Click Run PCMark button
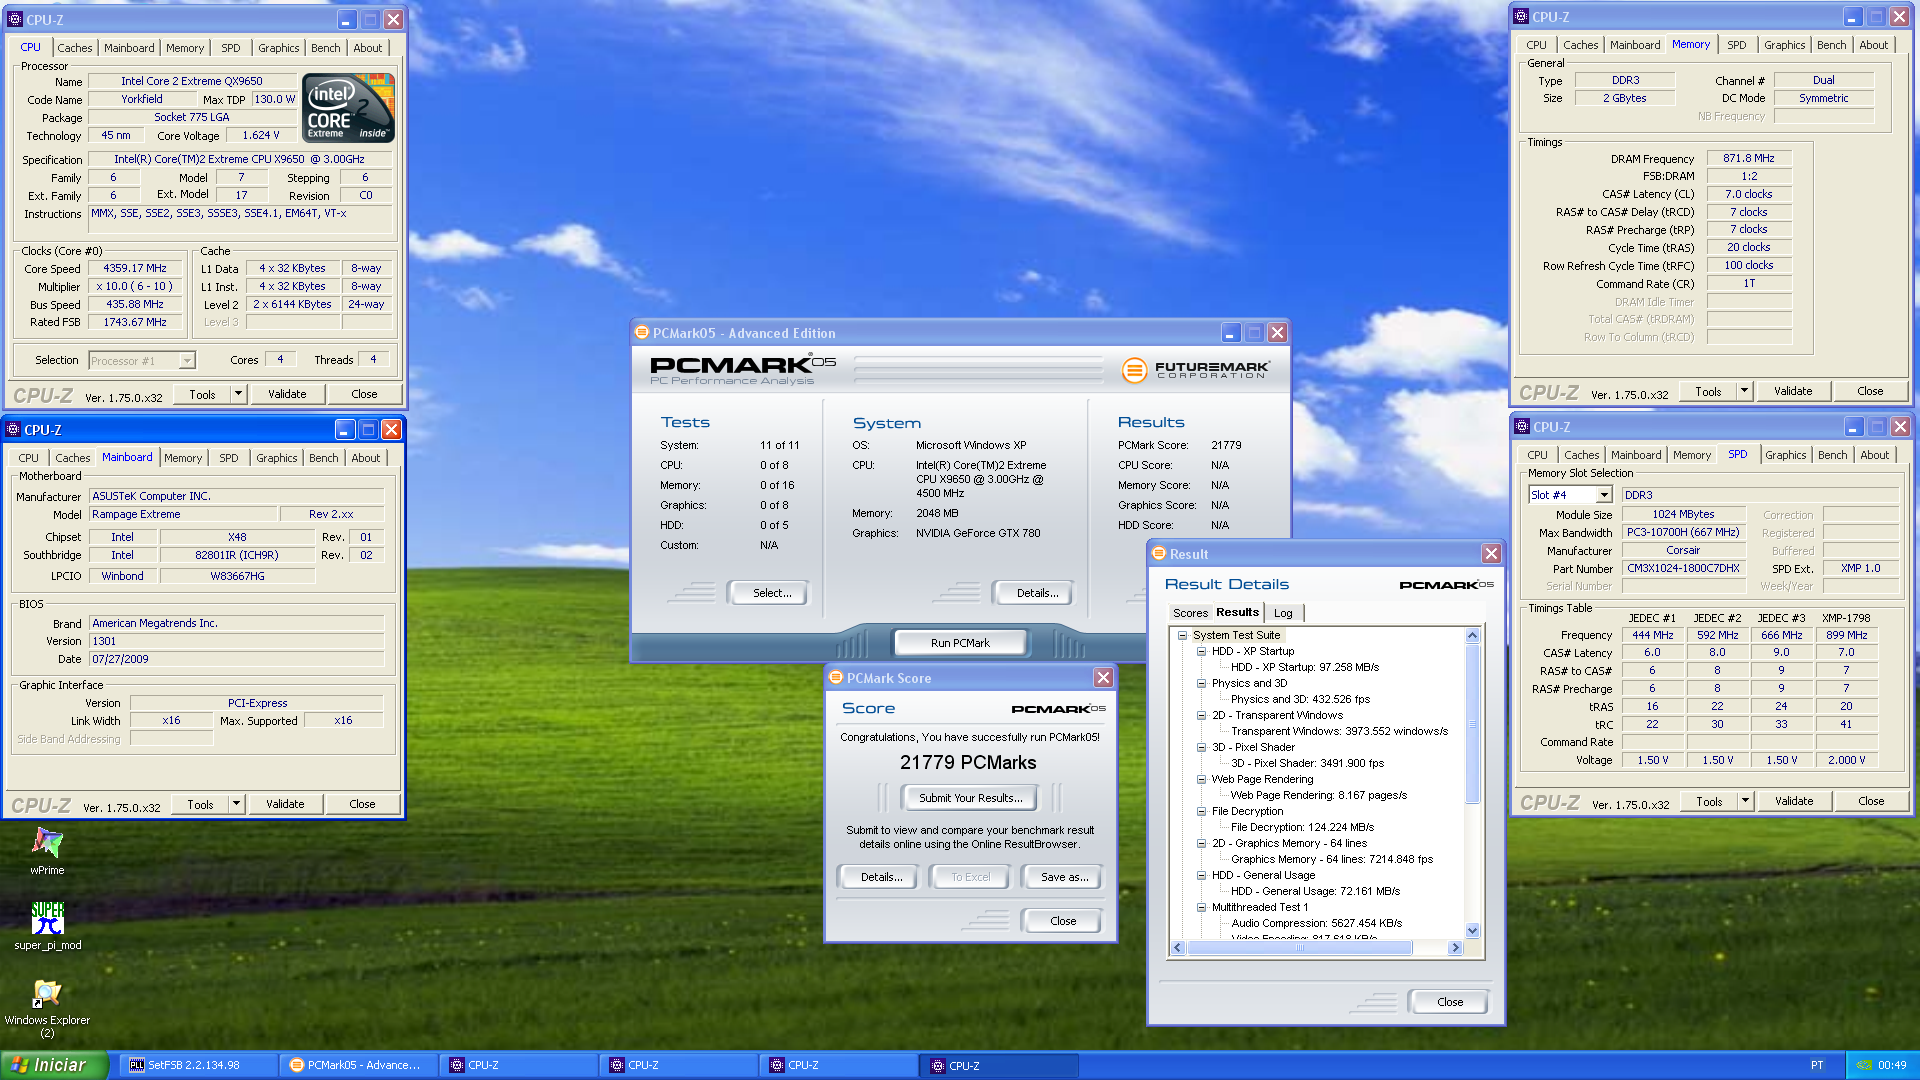This screenshot has width=1920, height=1080. click(x=960, y=643)
